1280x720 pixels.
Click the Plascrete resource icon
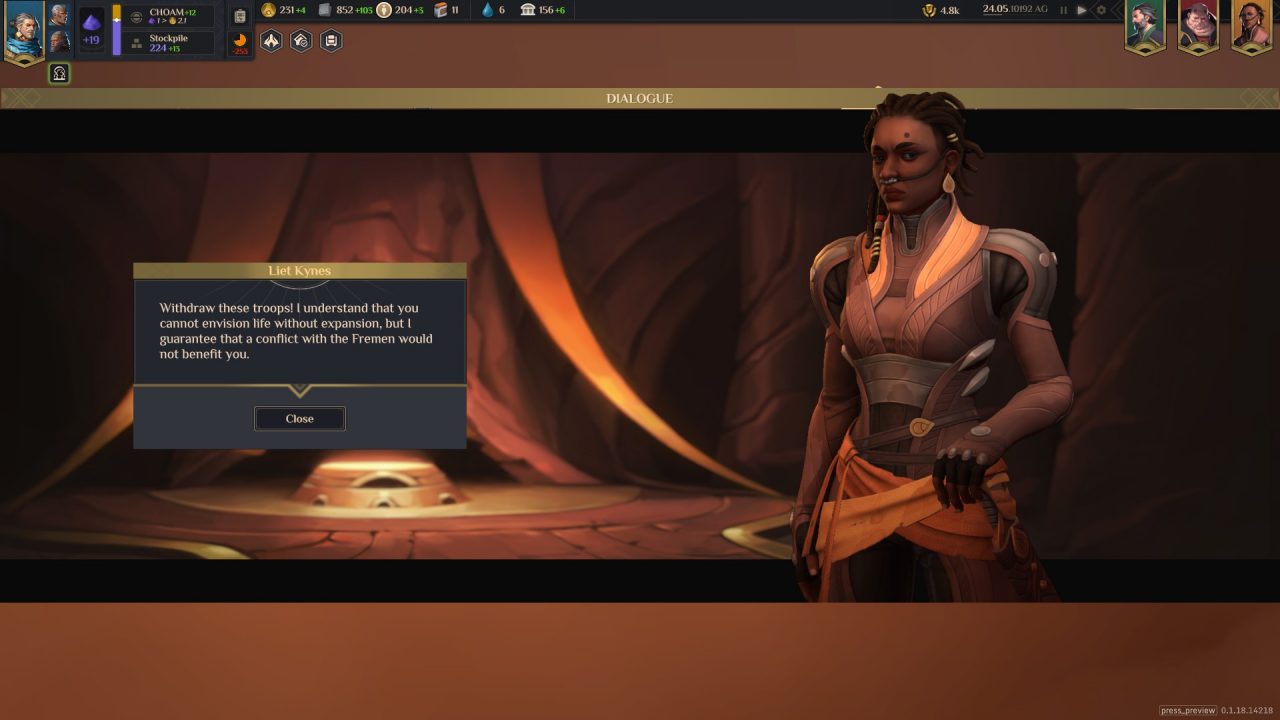point(324,10)
